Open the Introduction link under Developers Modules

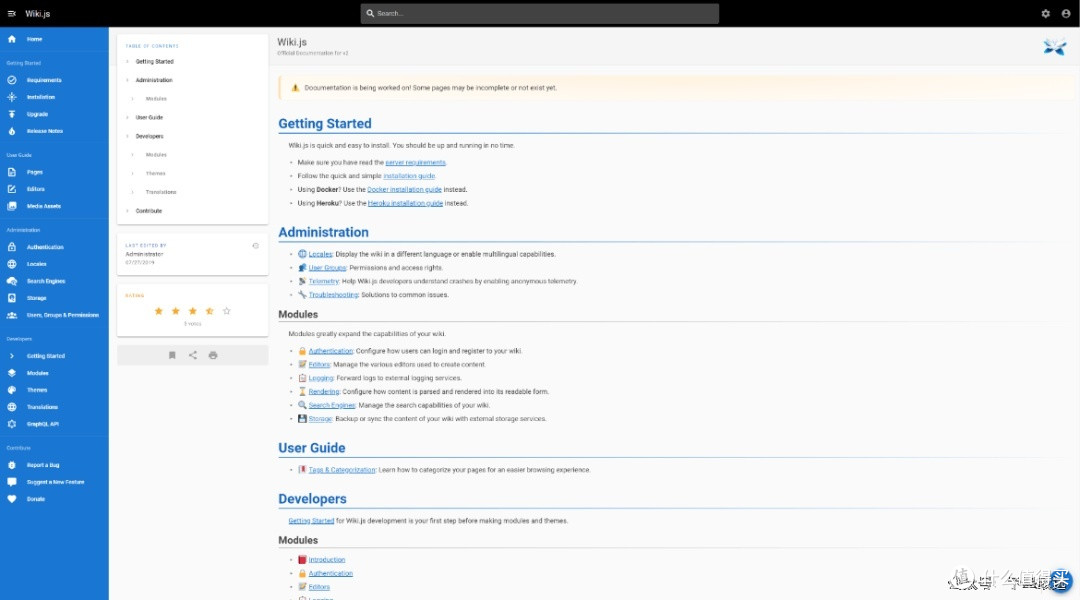[x=326, y=560]
